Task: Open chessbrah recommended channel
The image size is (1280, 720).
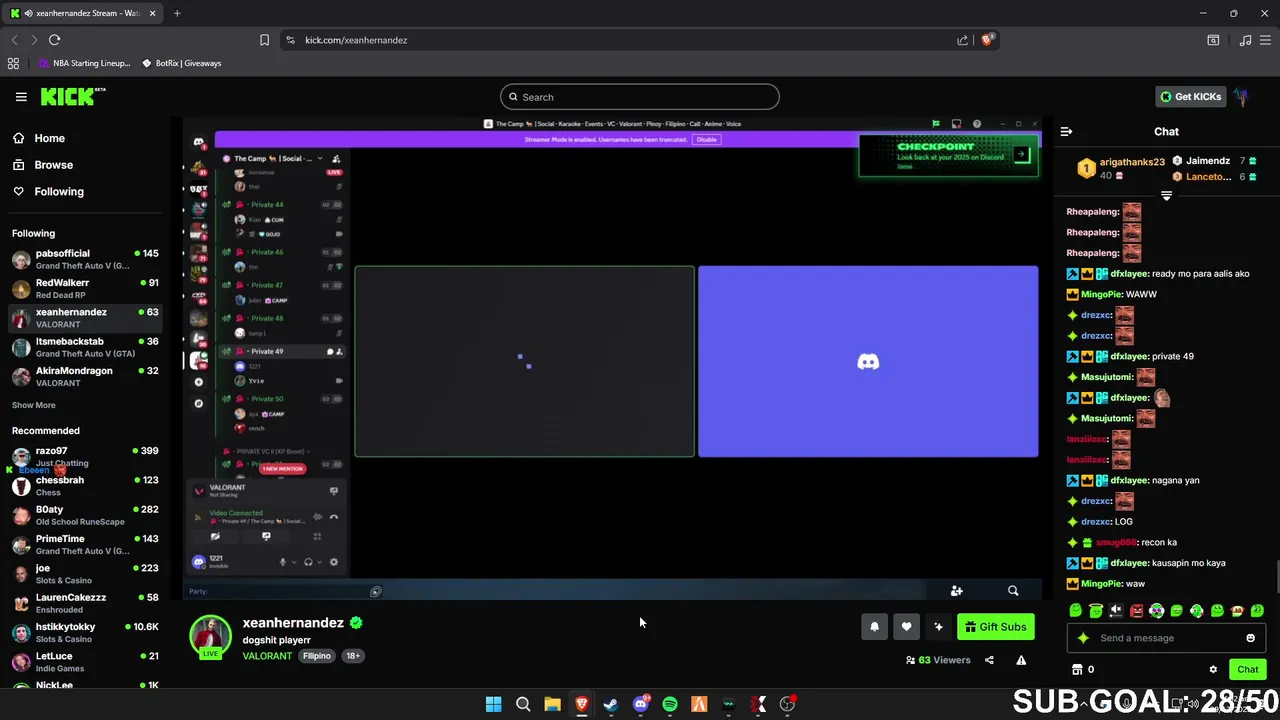Action: point(84,486)
